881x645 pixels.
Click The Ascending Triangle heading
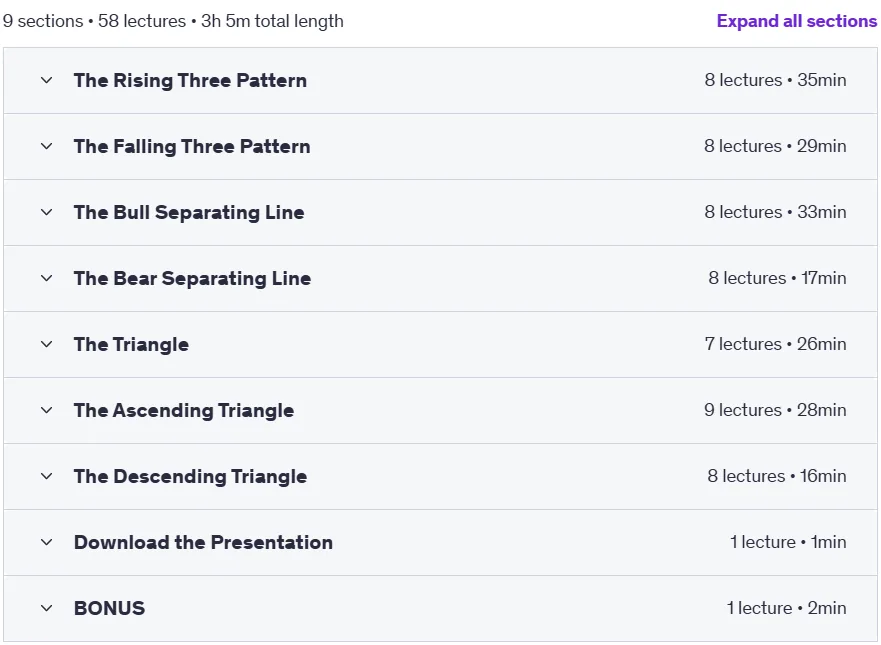click(184, 410)
